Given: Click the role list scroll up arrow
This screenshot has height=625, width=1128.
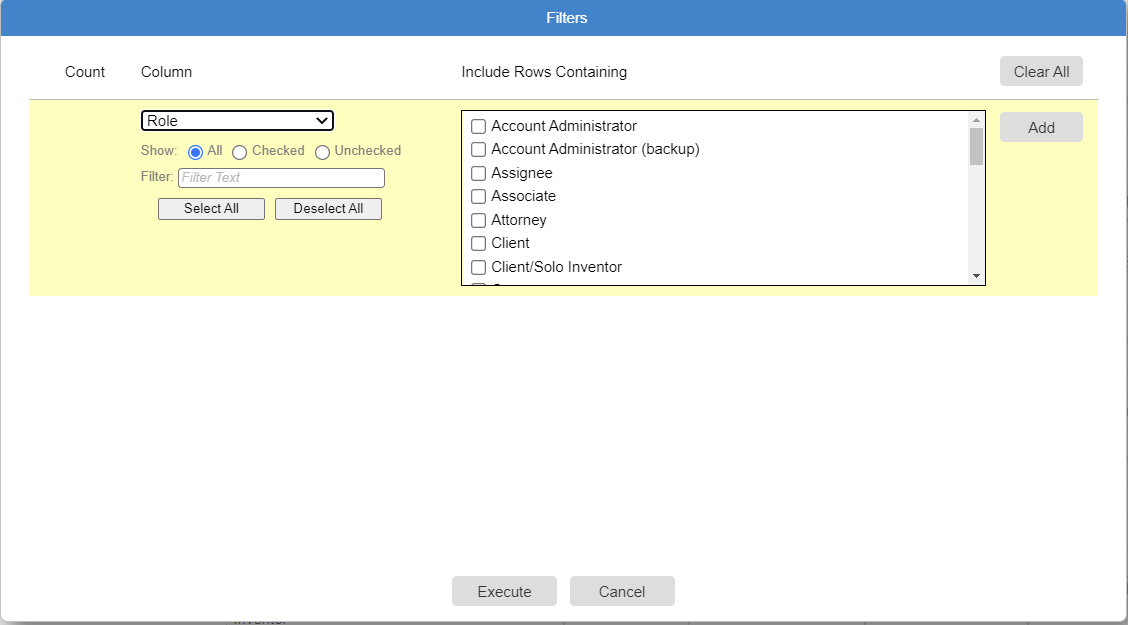Looking at the screenshot, I should click(976, 119).
